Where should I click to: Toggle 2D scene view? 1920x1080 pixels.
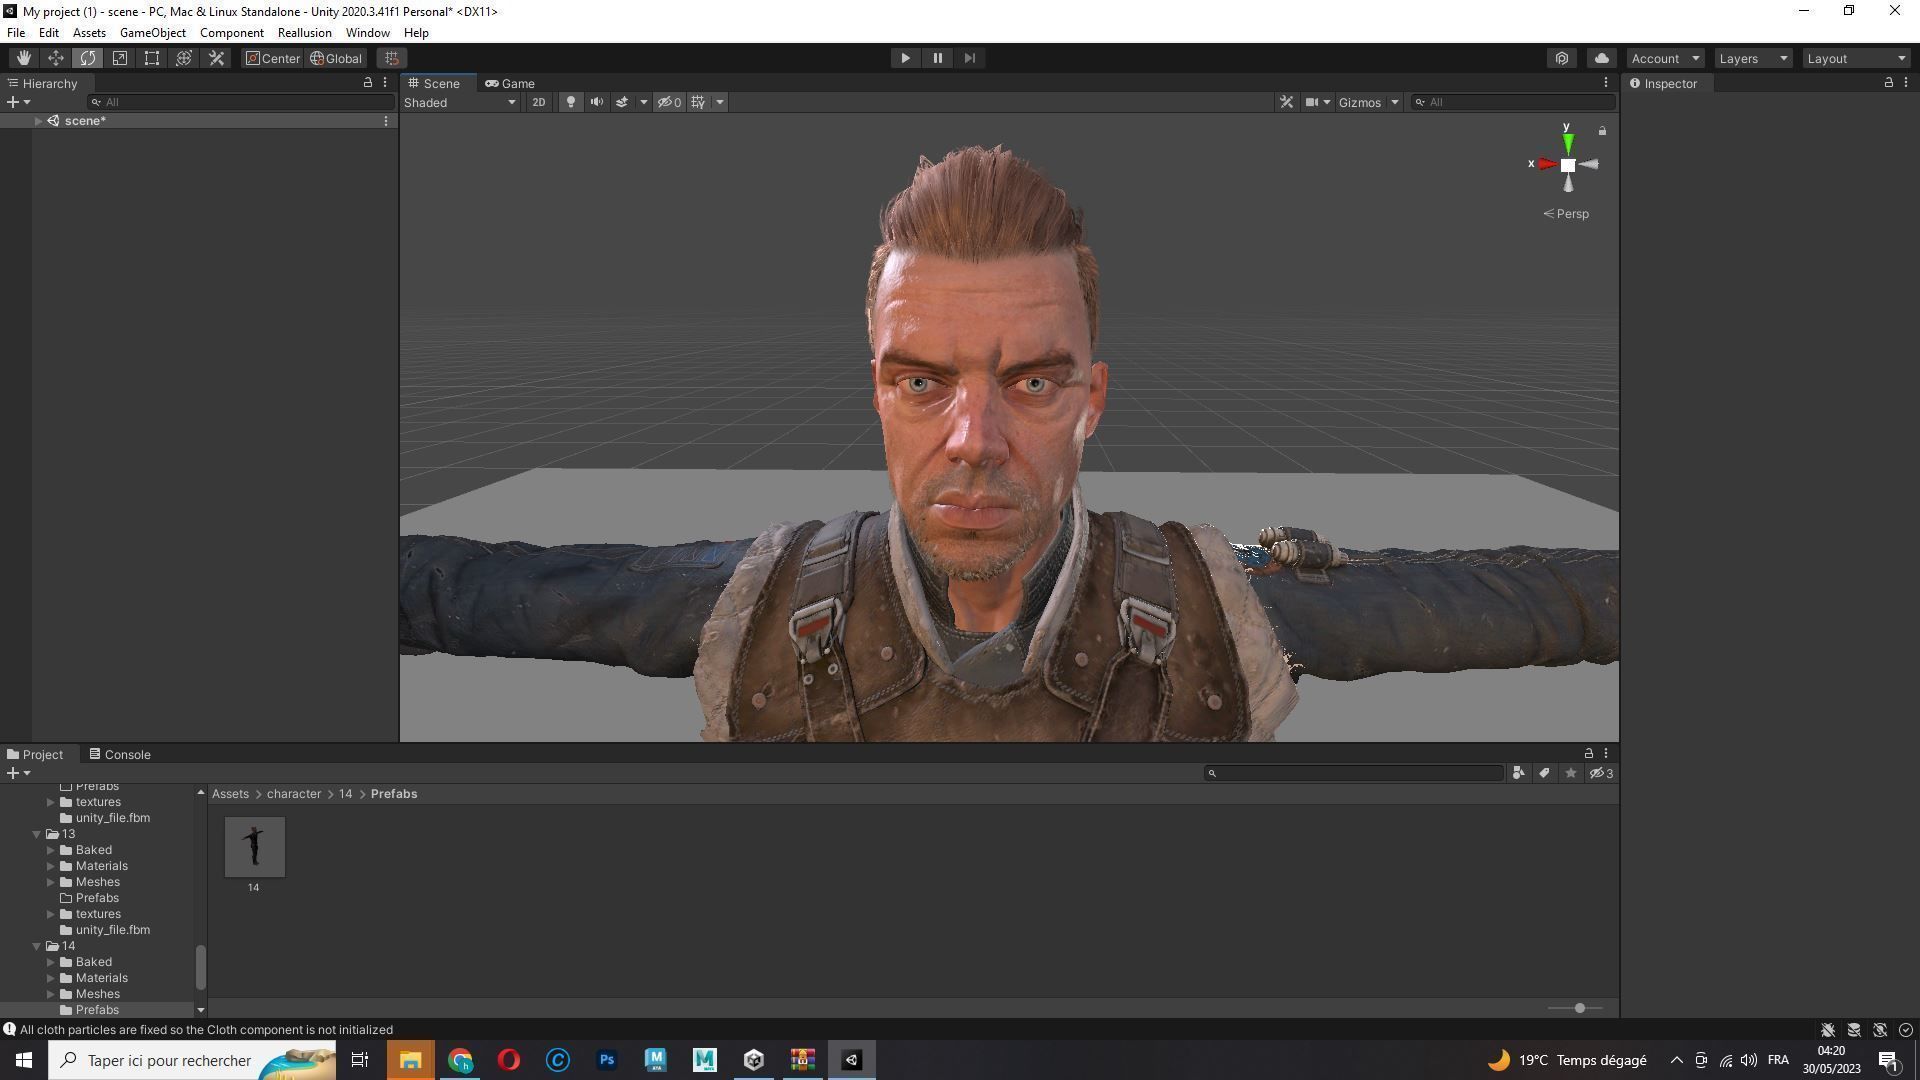pos(538,102)
